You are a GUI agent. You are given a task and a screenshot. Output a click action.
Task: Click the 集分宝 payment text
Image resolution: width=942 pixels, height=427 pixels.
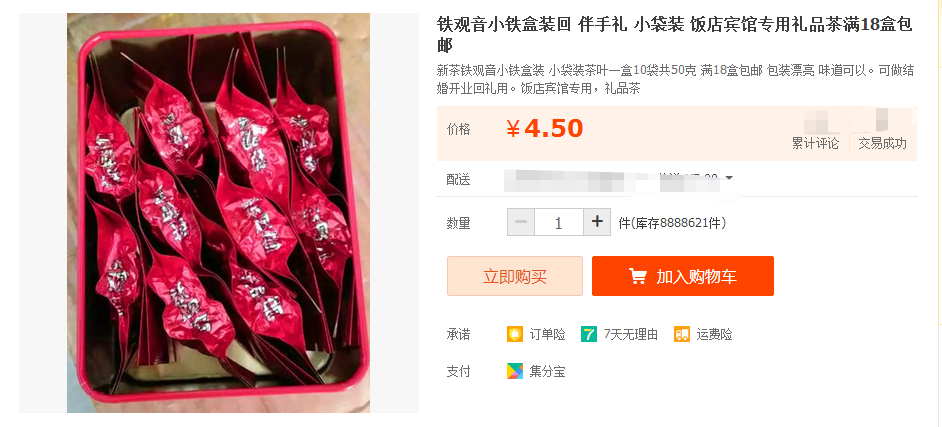pos(547,372)
